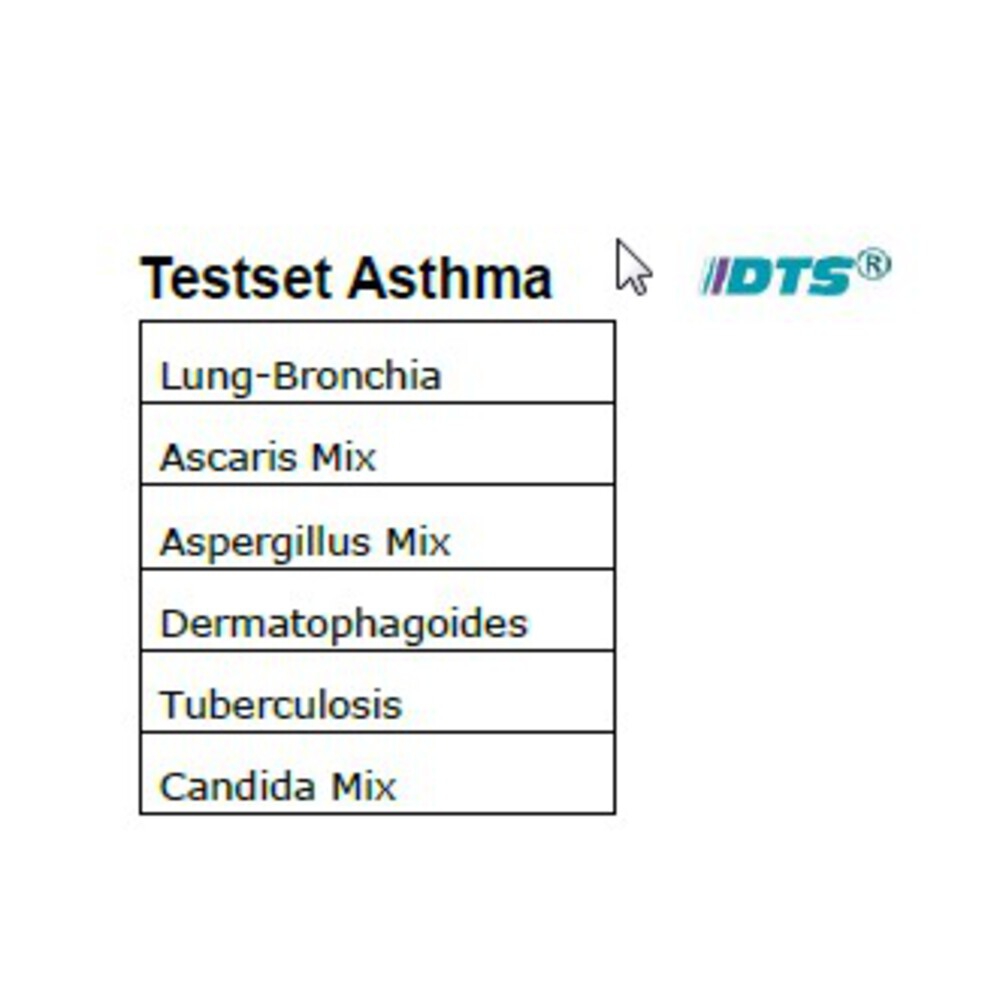The image size is (1000, 1000).
Task: Click the word Mix in the Aspergillus row
Action: point(418,542)
